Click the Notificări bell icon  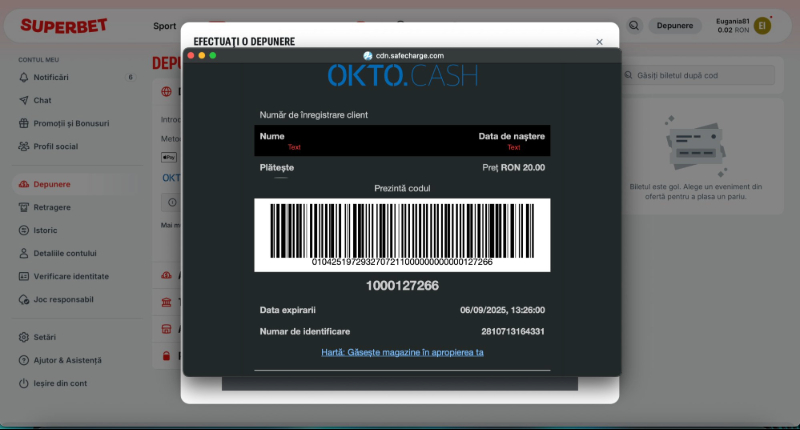tap(23, 77)
